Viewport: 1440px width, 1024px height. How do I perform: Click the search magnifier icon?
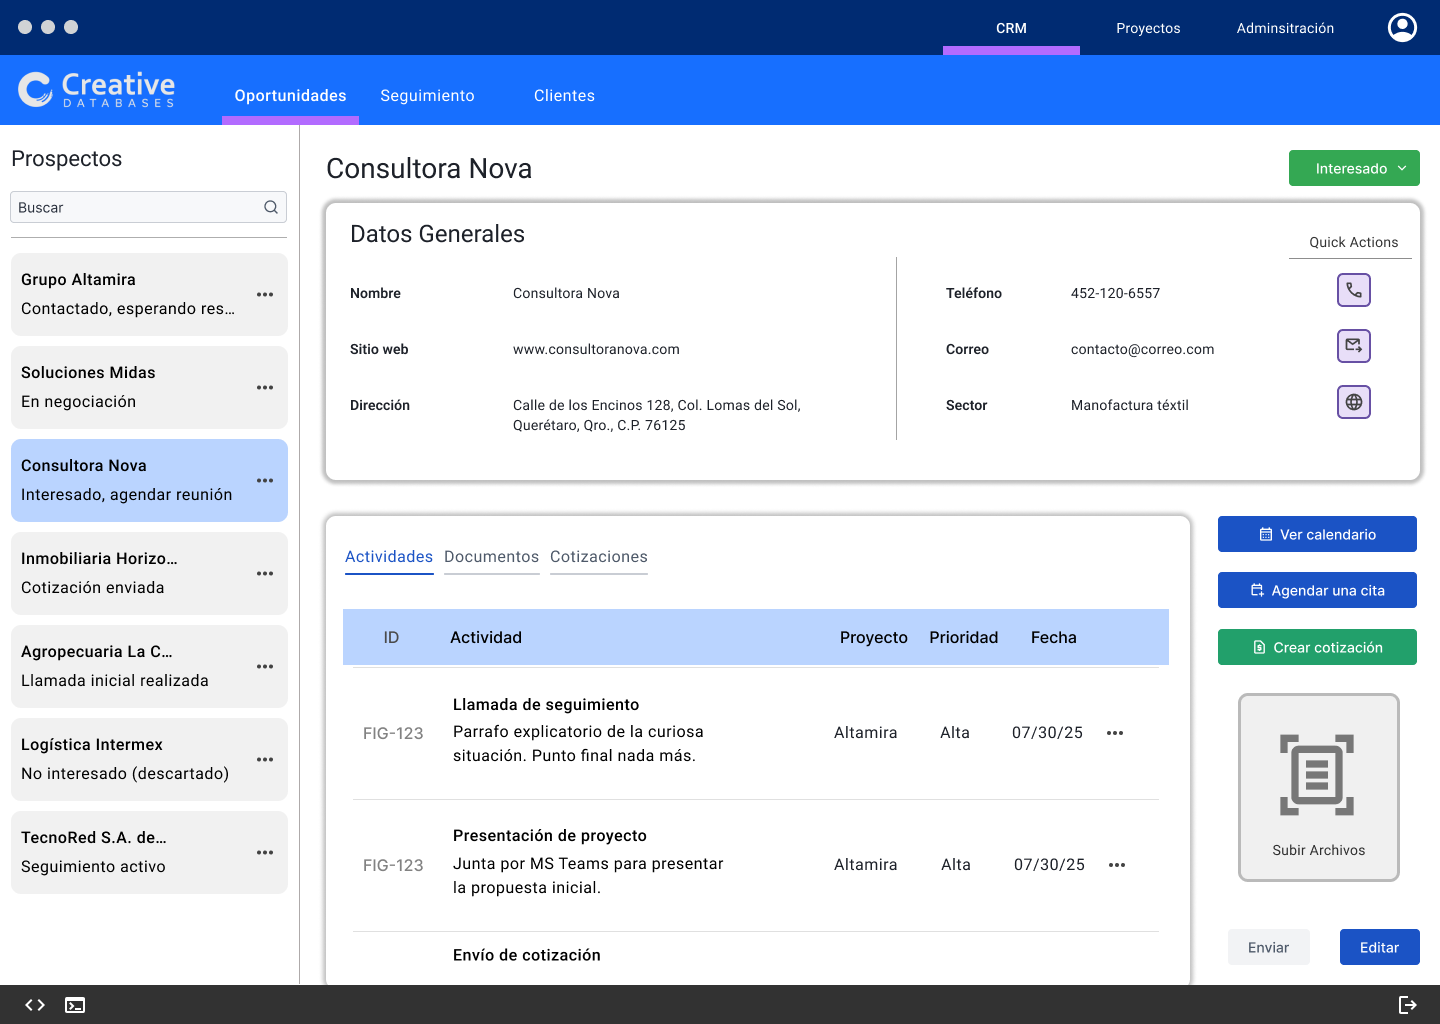point(270,207)
